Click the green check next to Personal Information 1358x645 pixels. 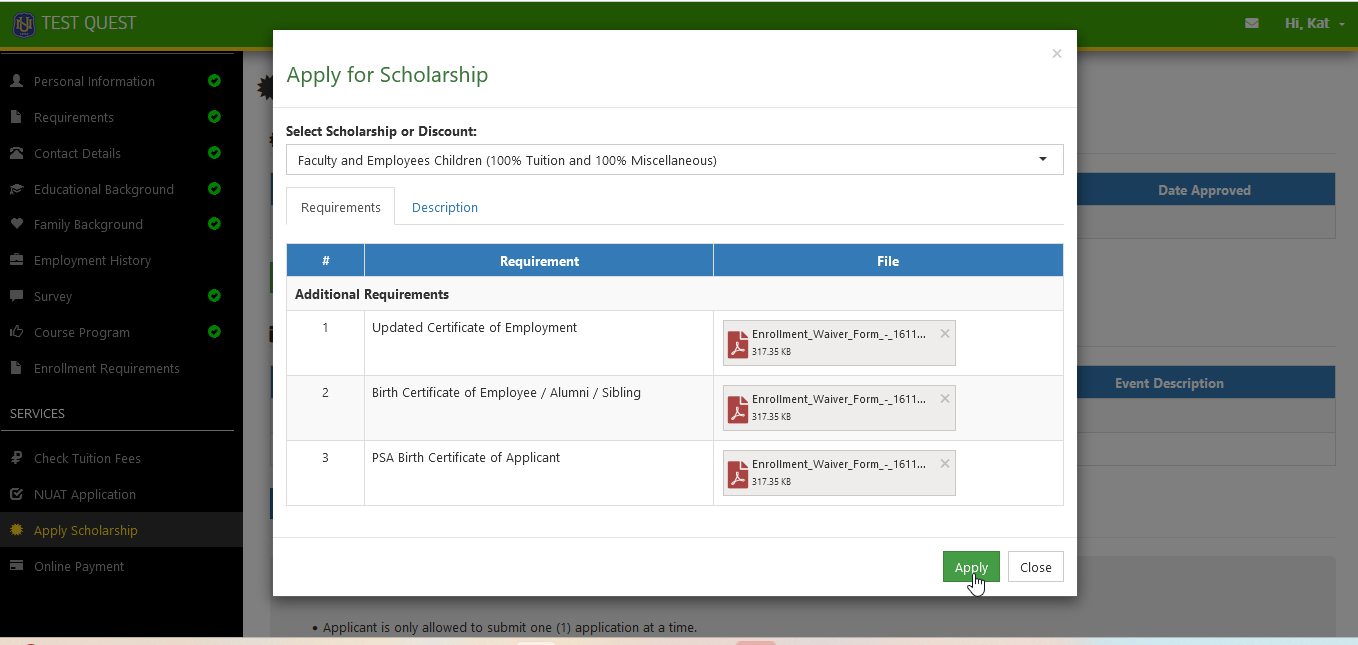214,81
